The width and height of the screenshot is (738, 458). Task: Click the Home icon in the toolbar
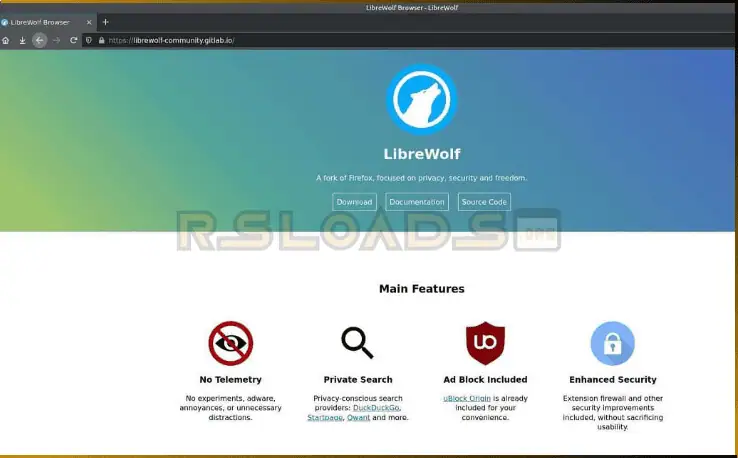[6, 40]
